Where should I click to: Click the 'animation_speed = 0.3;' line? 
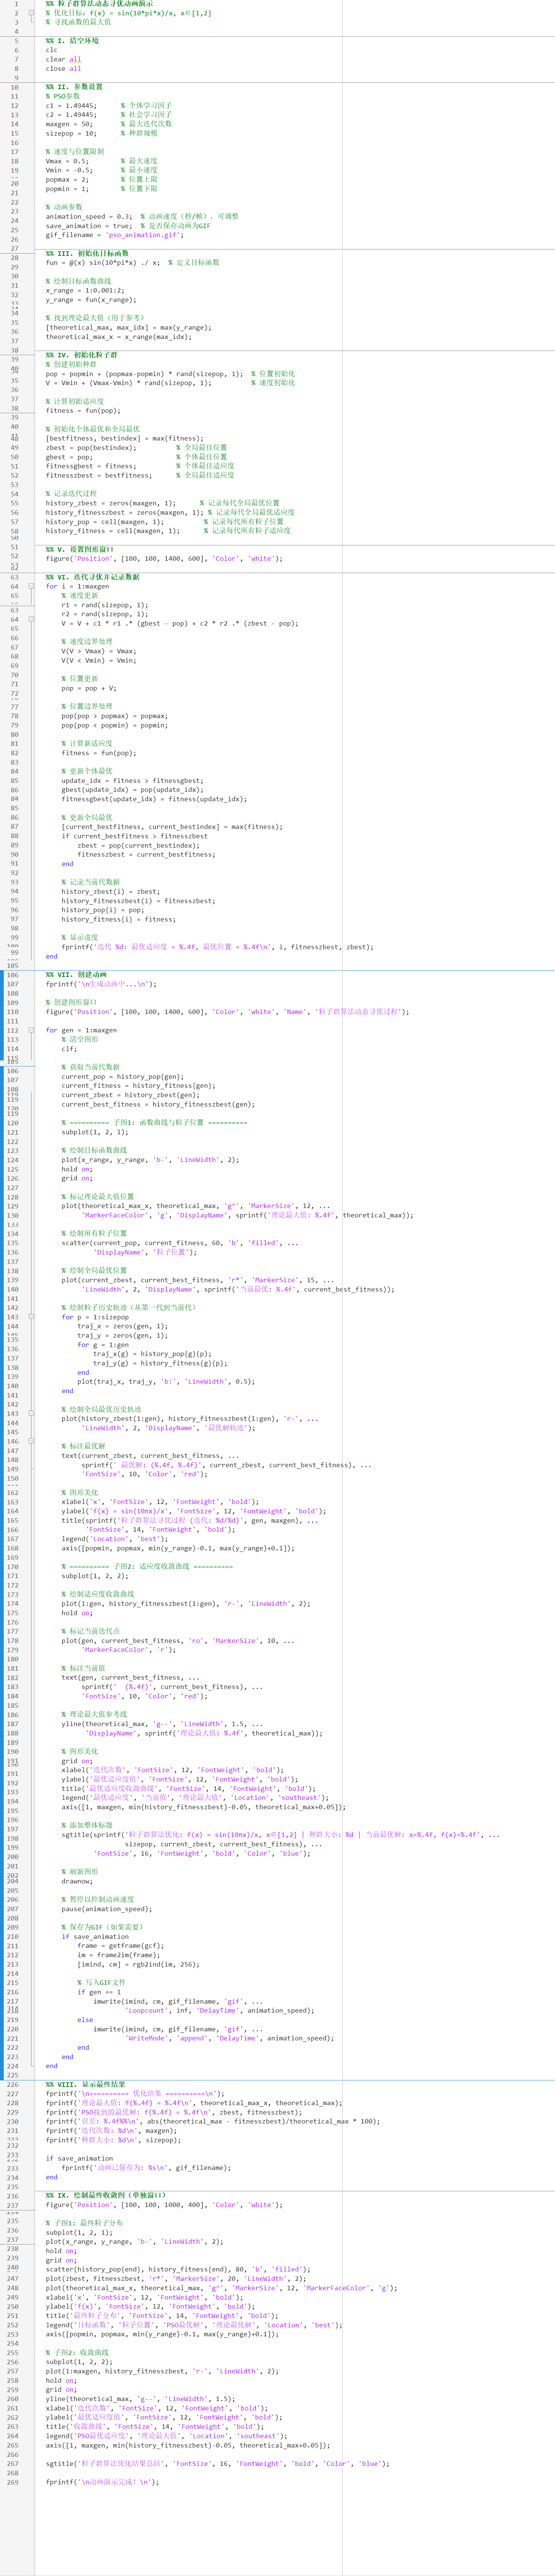(x=89, y=216)
